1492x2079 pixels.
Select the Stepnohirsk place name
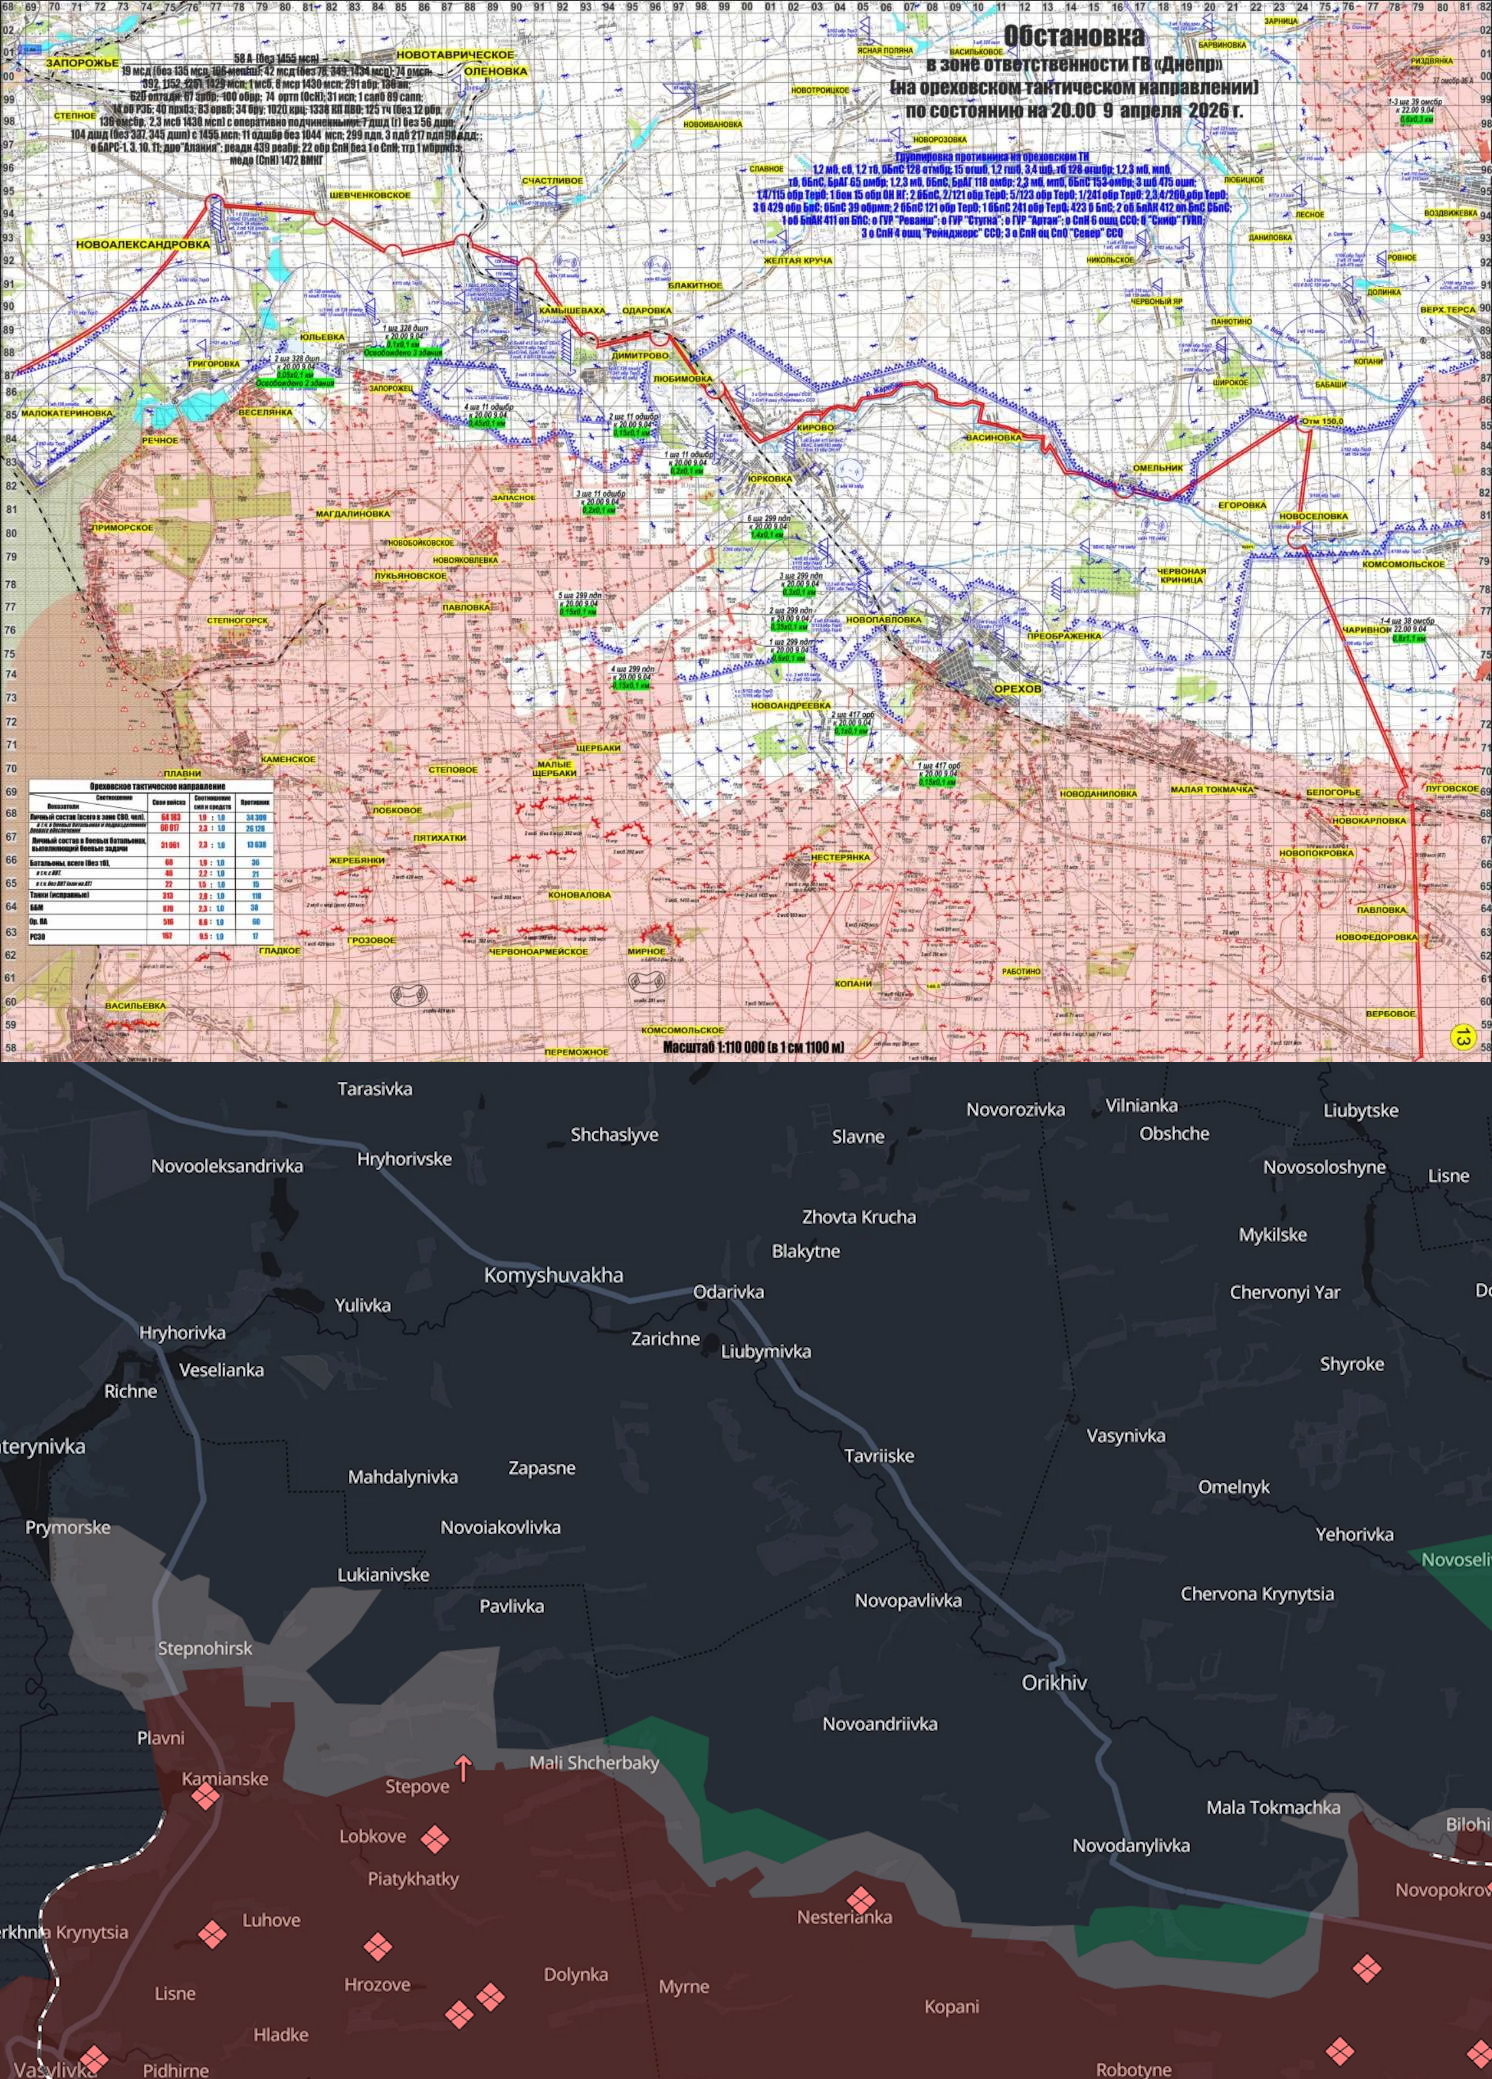pyautogui.click(x=205, y=1649)
